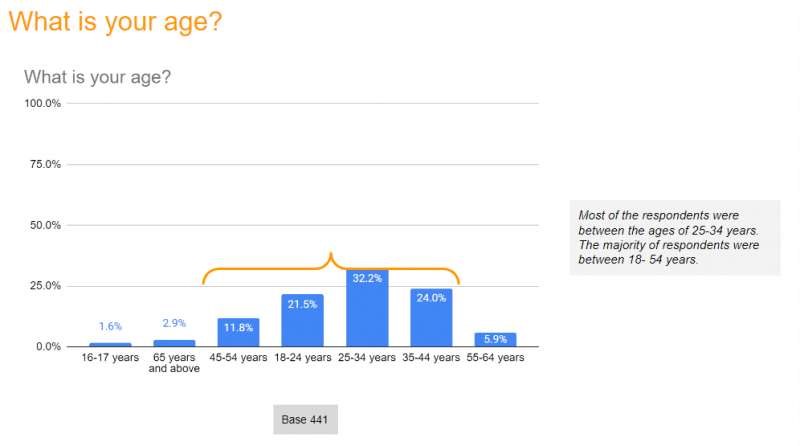The image size is (800, 446).
Task: Click the 55-64 years bar
Action: (x=495, y=339)
